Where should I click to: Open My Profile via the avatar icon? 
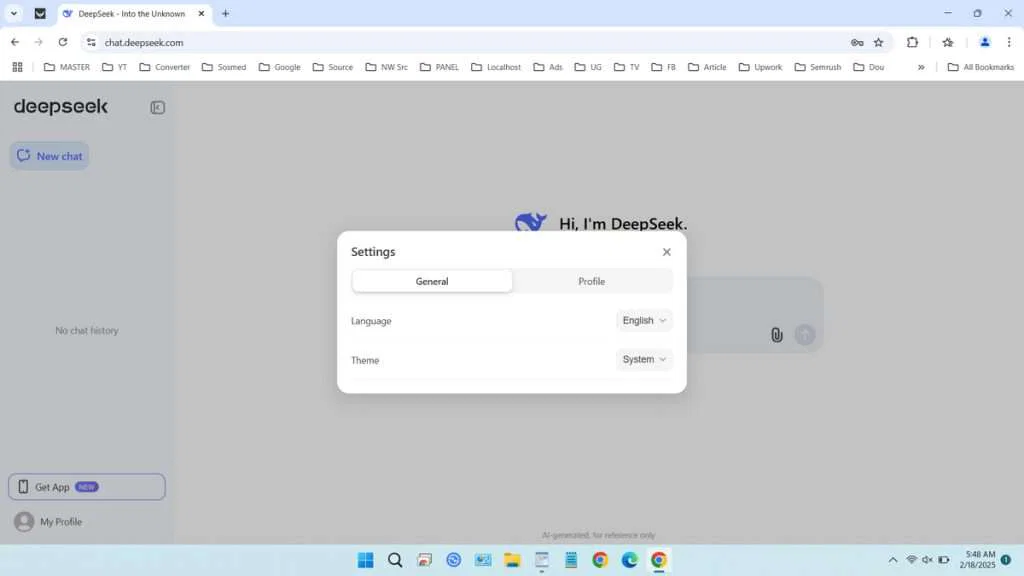point(23,521)
